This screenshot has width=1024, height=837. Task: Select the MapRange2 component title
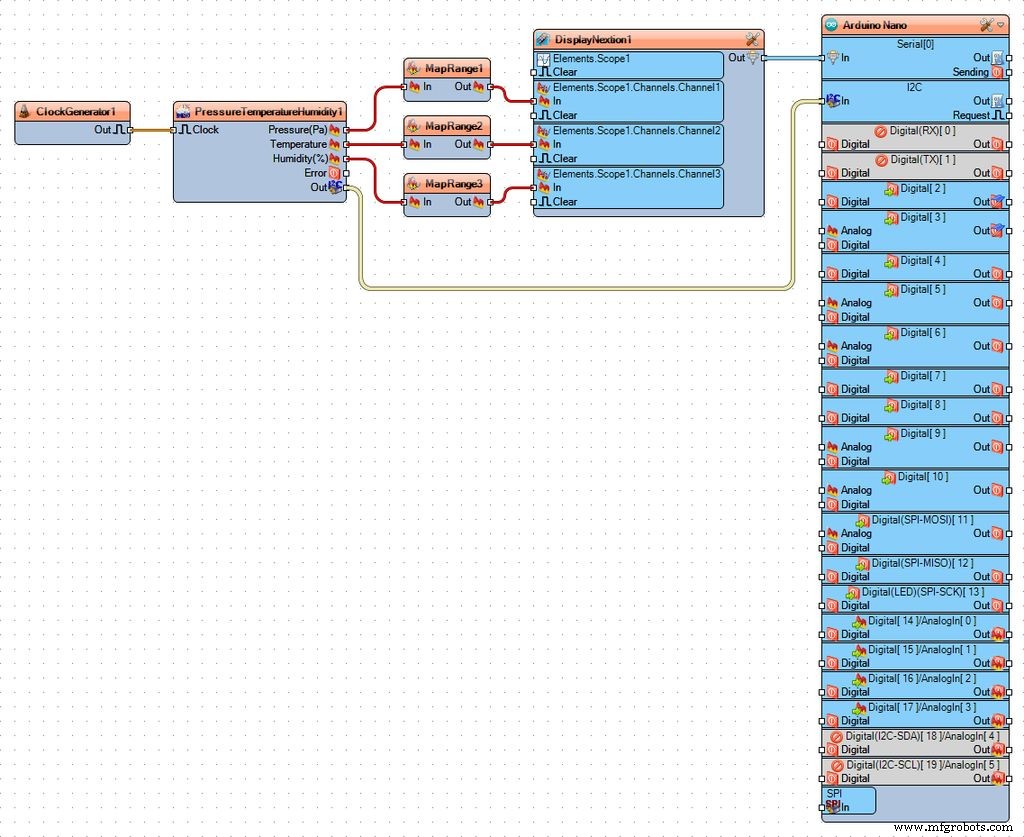pyautogui.click(x=453, y=126)
